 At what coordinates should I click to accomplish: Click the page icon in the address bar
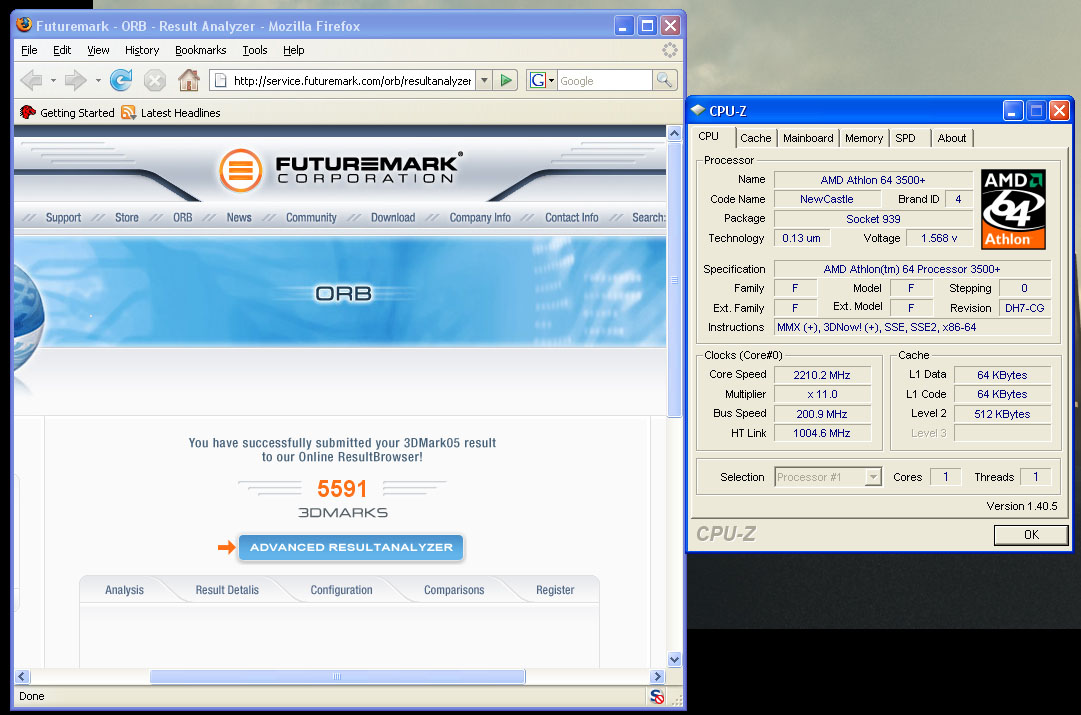click(221, 81)
